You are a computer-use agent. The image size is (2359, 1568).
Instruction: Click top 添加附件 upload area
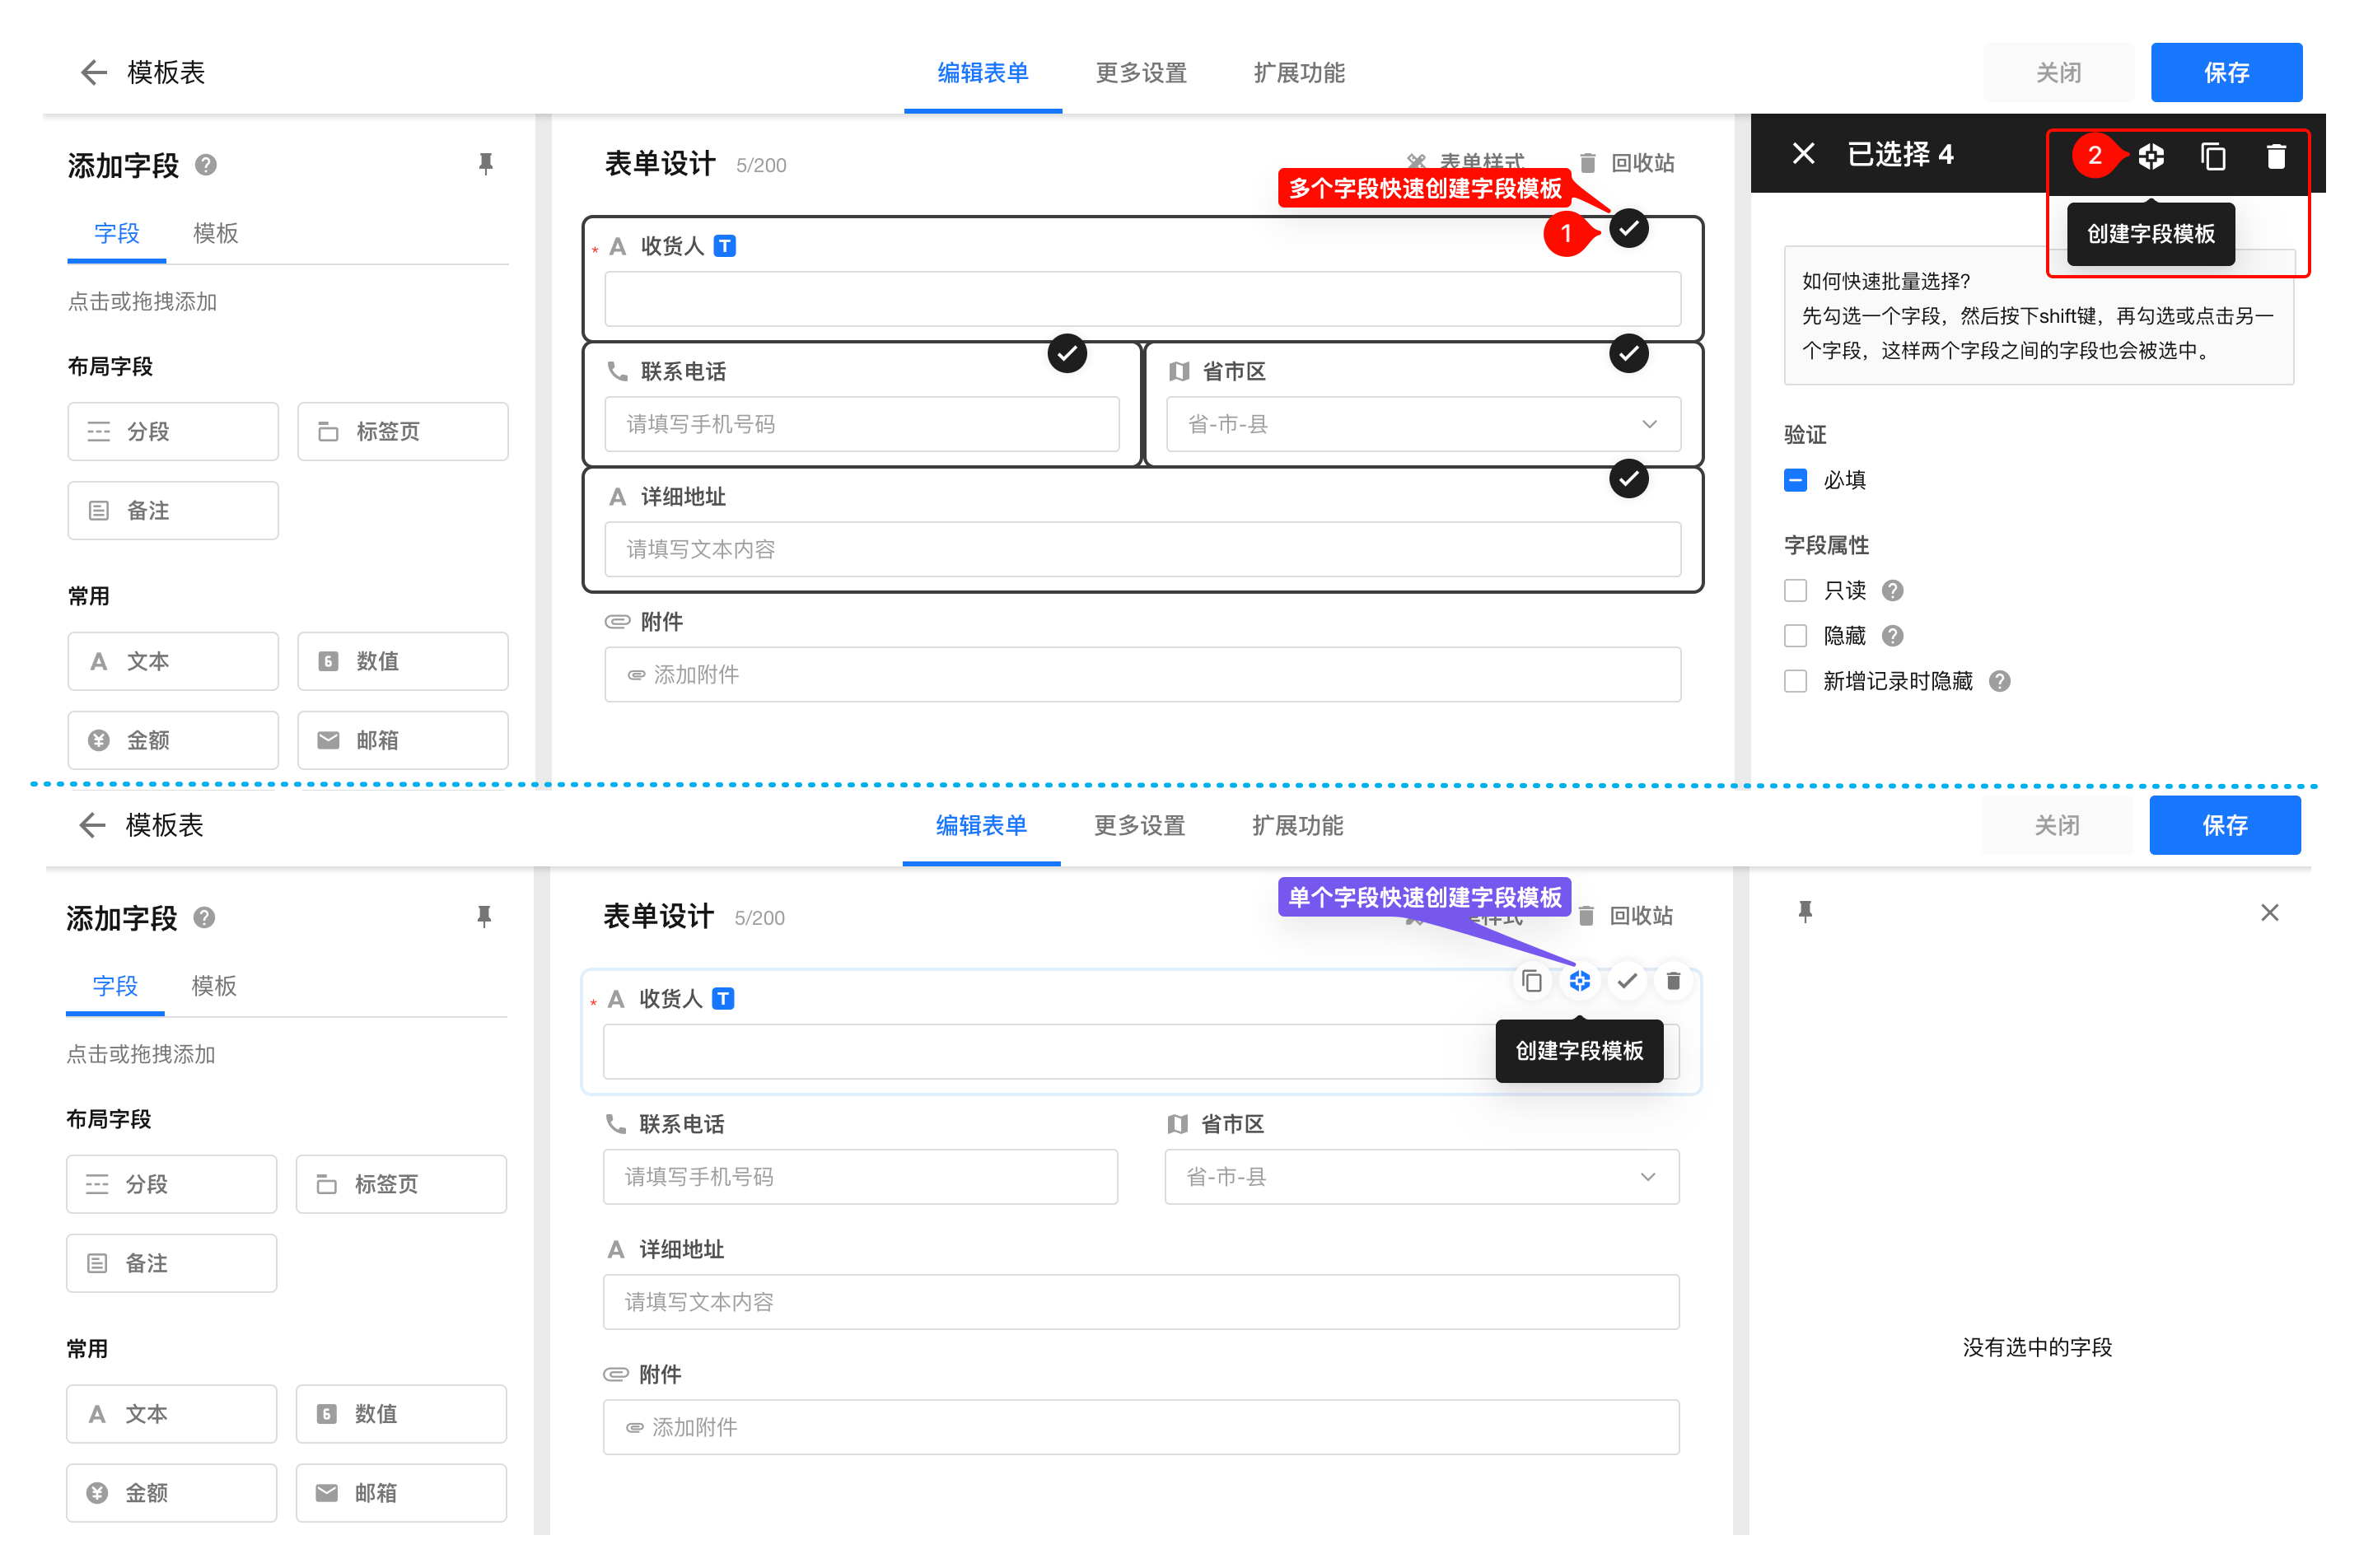point(1143,675)
